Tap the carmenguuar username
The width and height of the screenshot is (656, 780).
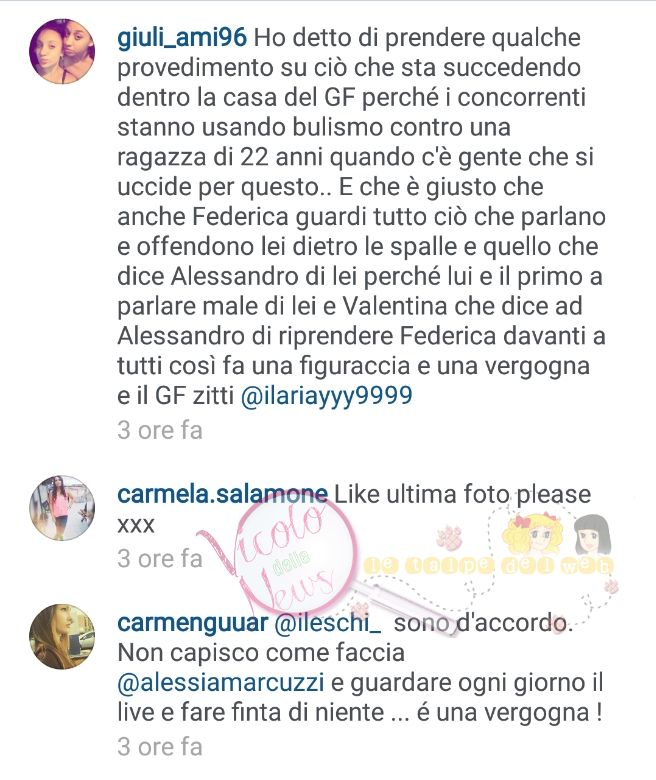tap(193, 623)
